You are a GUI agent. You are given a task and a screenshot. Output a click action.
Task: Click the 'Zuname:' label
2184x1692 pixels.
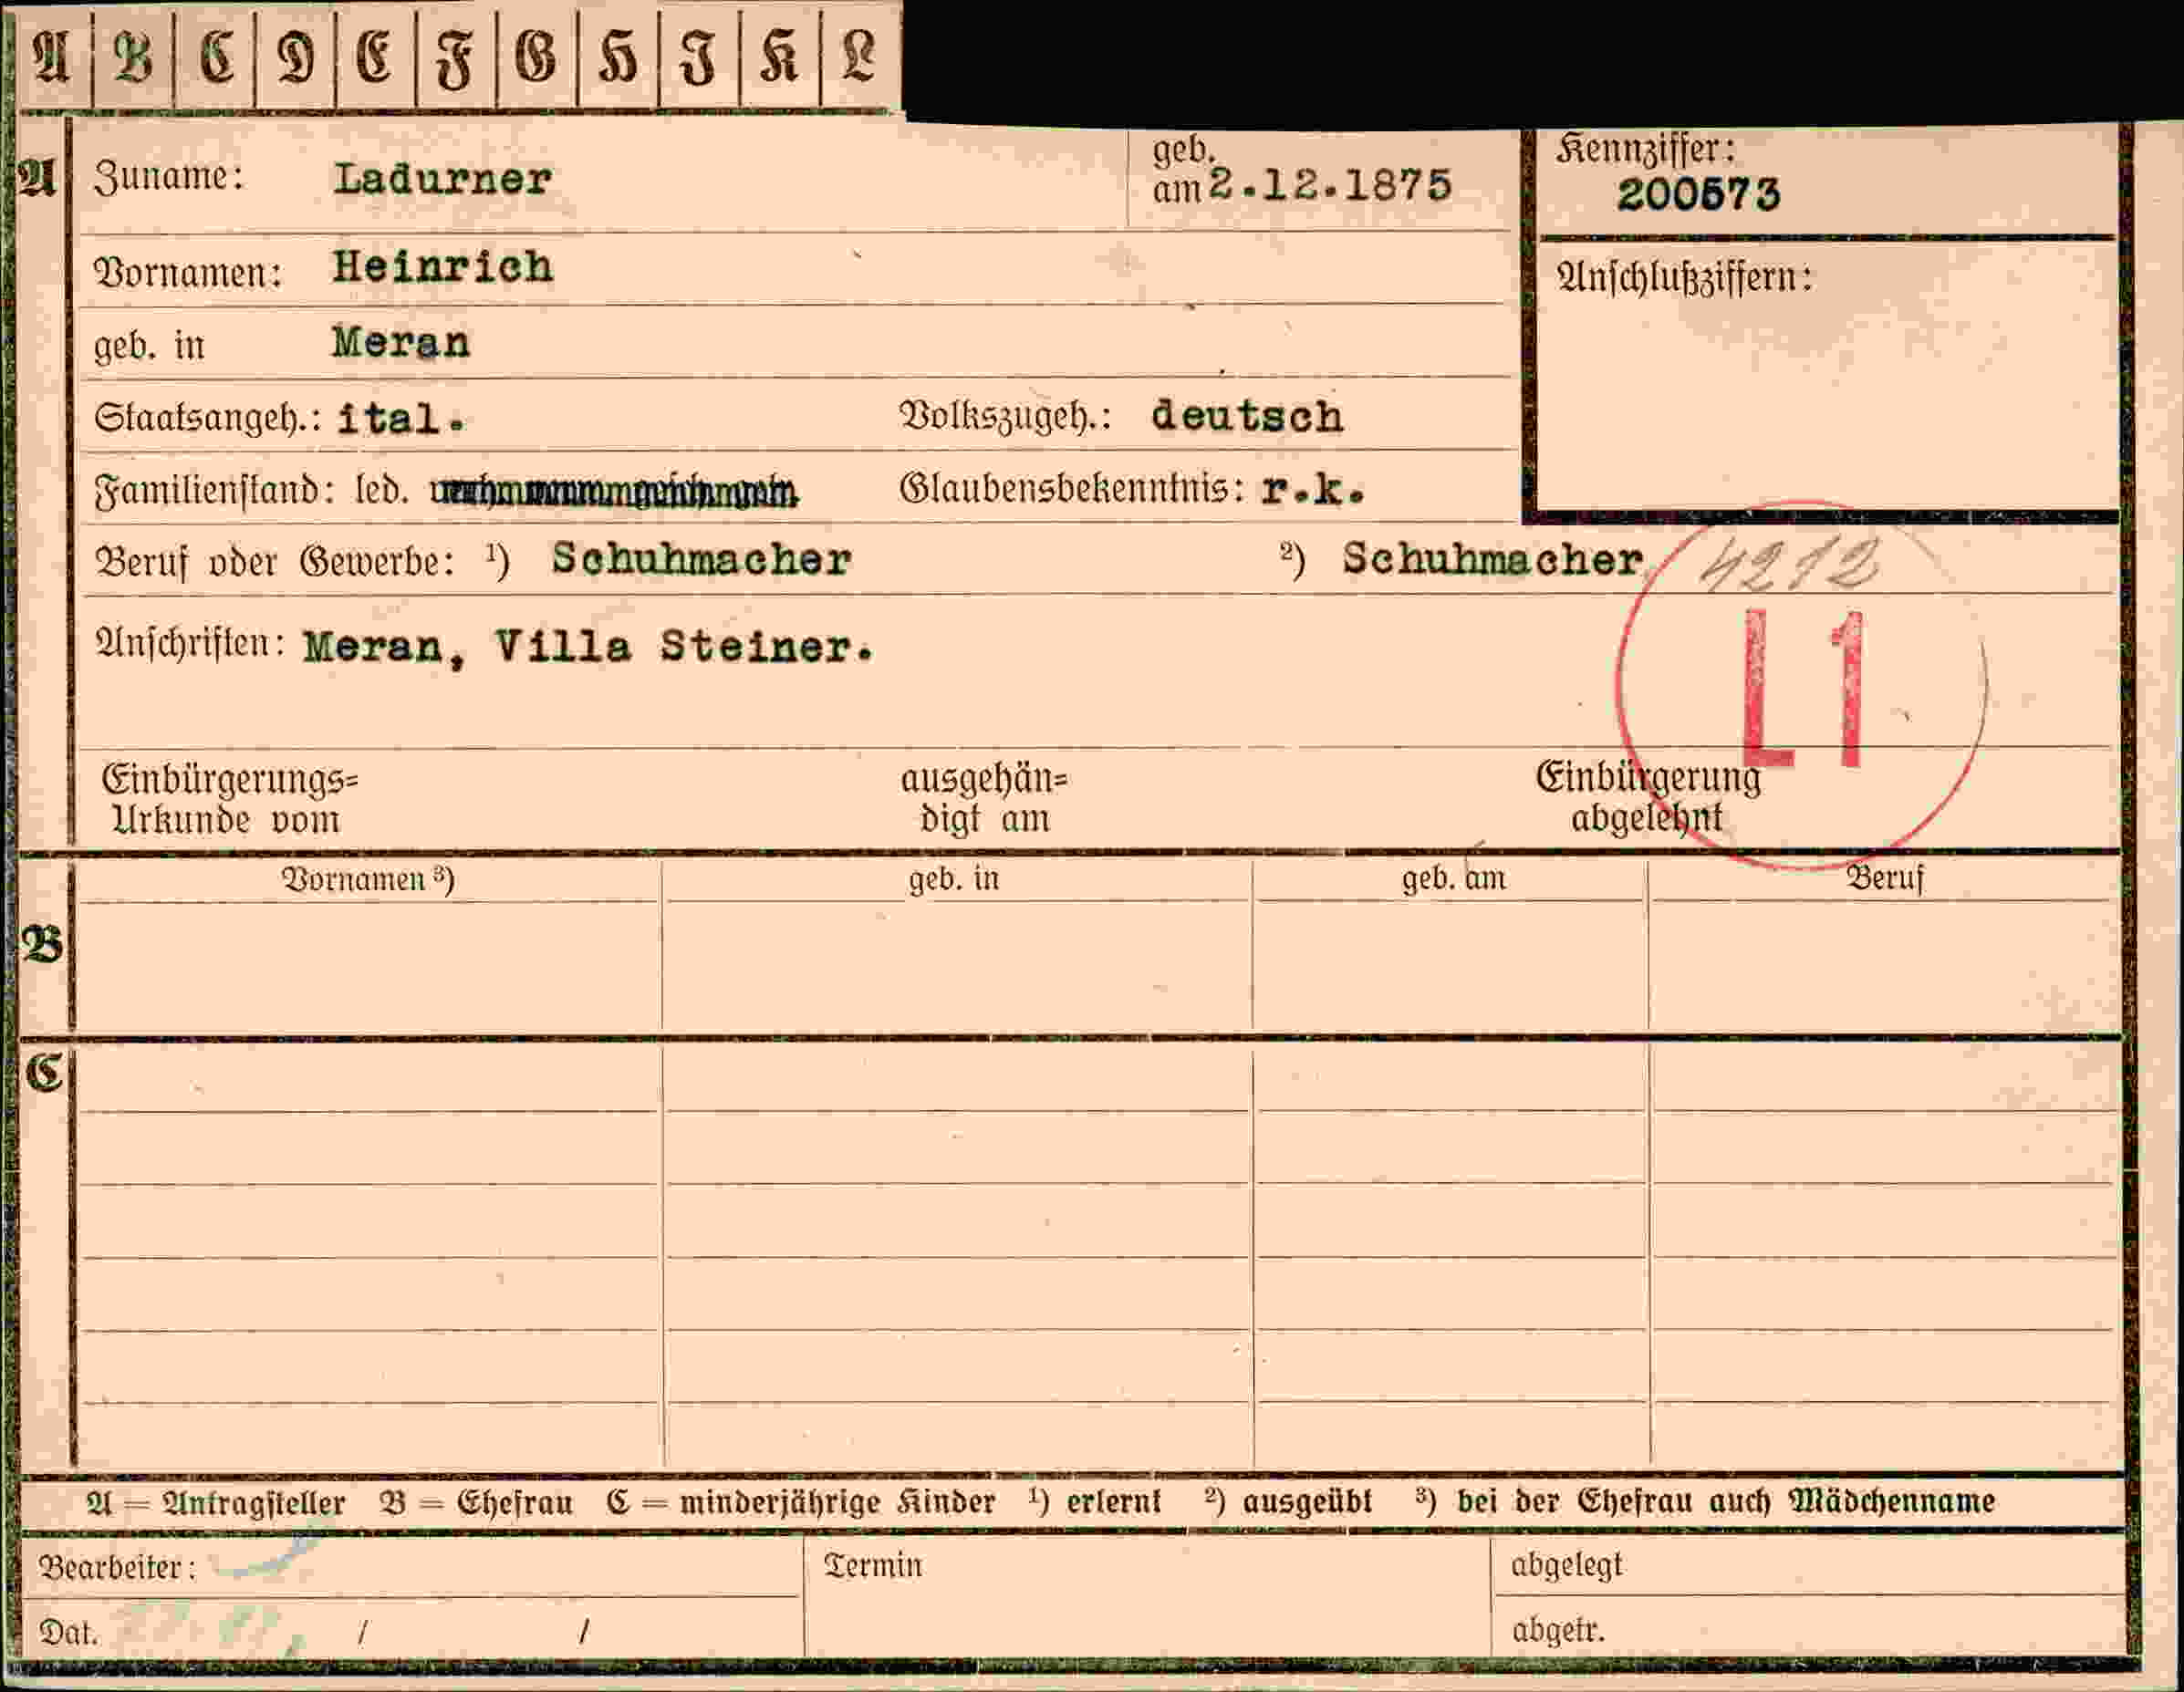168,177
